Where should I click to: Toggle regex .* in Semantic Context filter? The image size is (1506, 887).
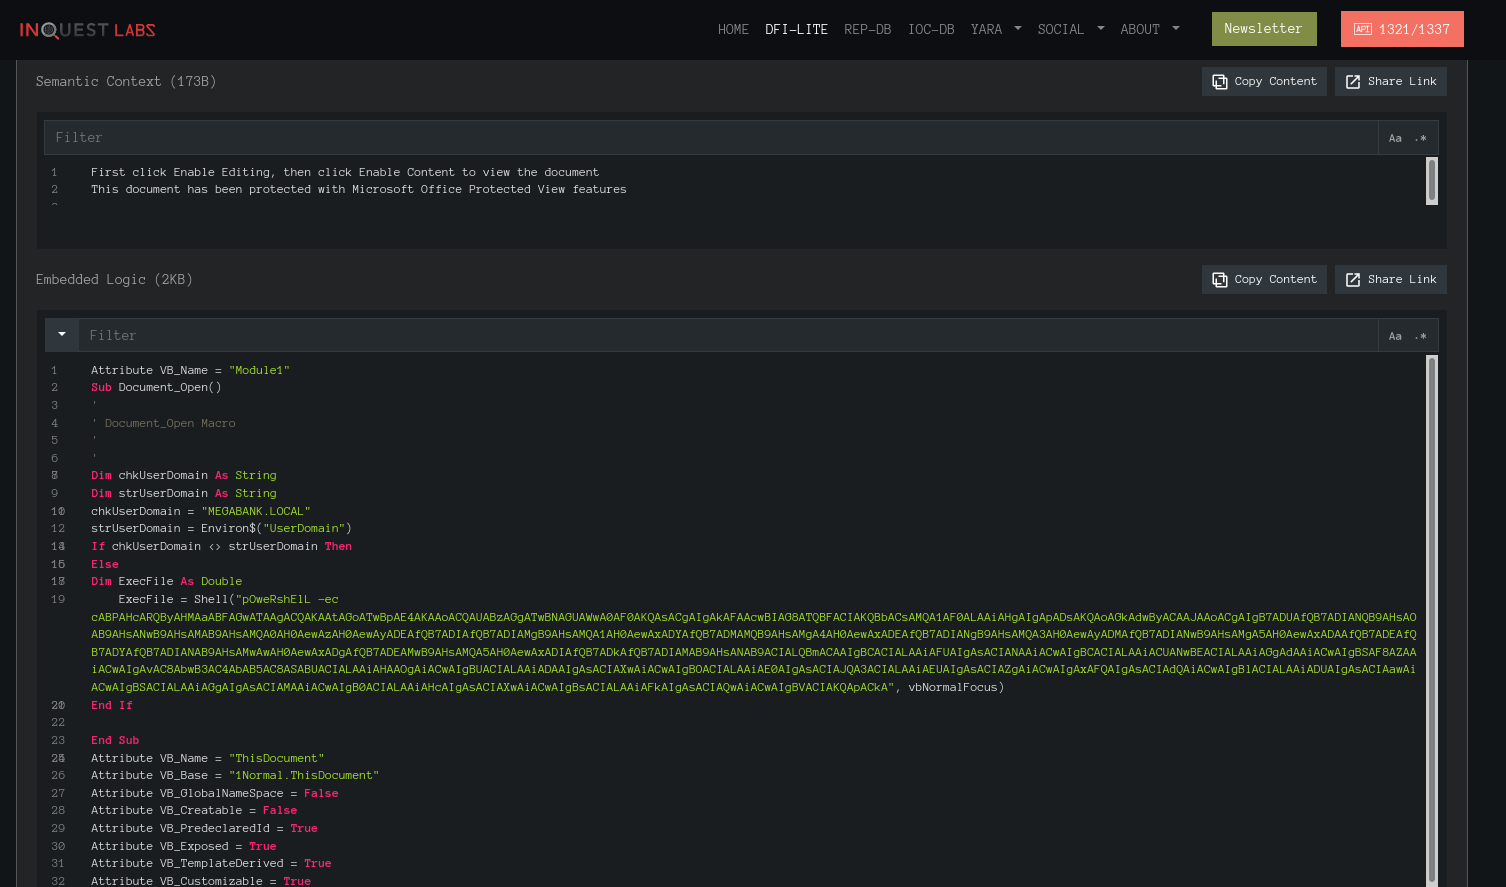1421,138
